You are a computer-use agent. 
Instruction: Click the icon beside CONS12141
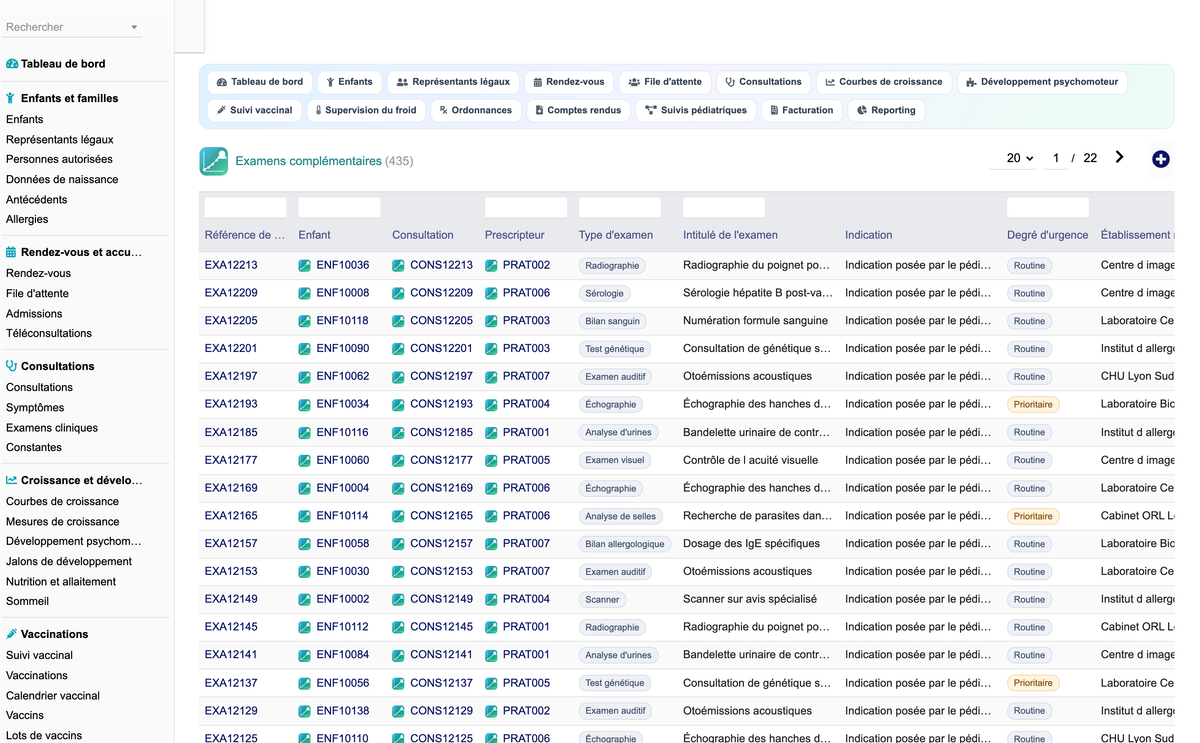[x=398, y=655]
